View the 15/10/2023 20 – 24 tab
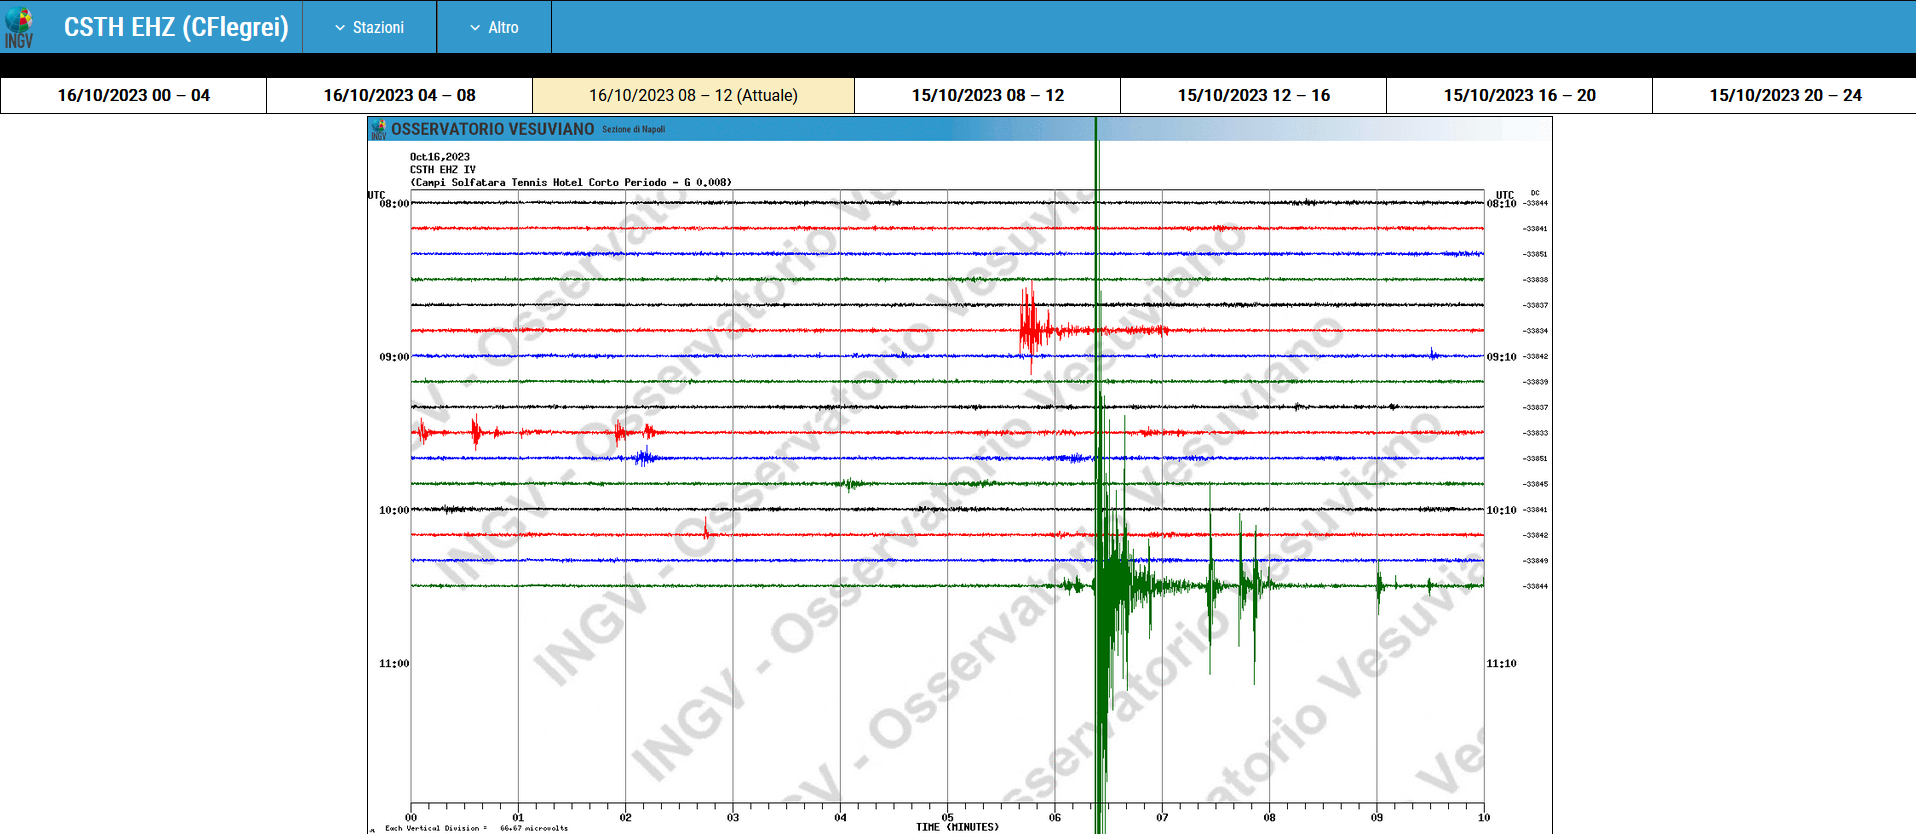The height and width of the screenshot is (834, 1916). point(1785,95)
